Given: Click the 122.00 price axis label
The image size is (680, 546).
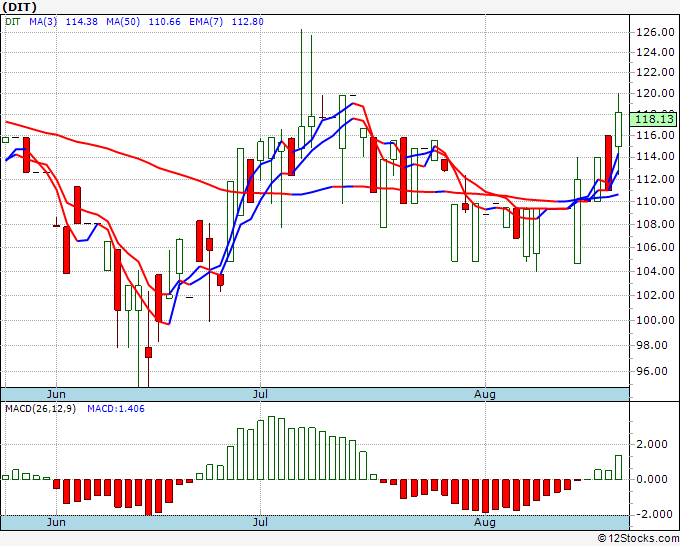Looking at the screenshot, I should (655, 72).
